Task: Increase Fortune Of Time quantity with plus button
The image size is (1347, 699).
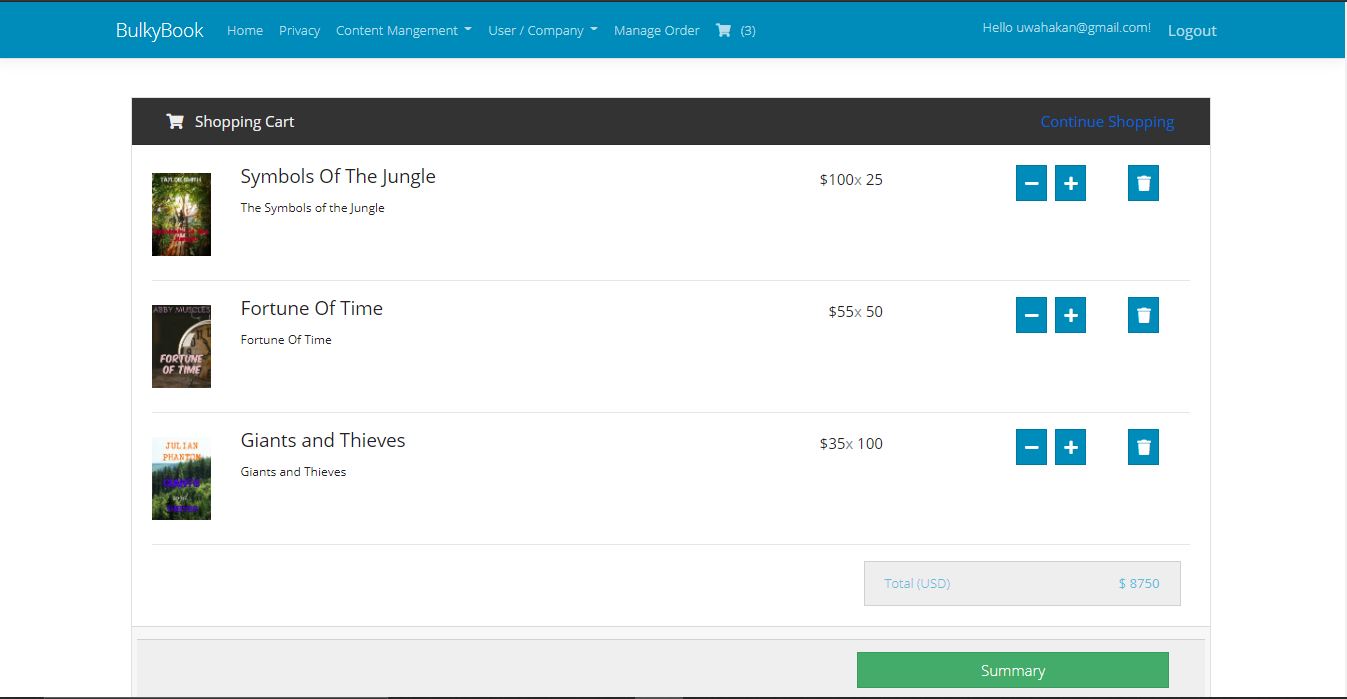Action: point(1070,315)
